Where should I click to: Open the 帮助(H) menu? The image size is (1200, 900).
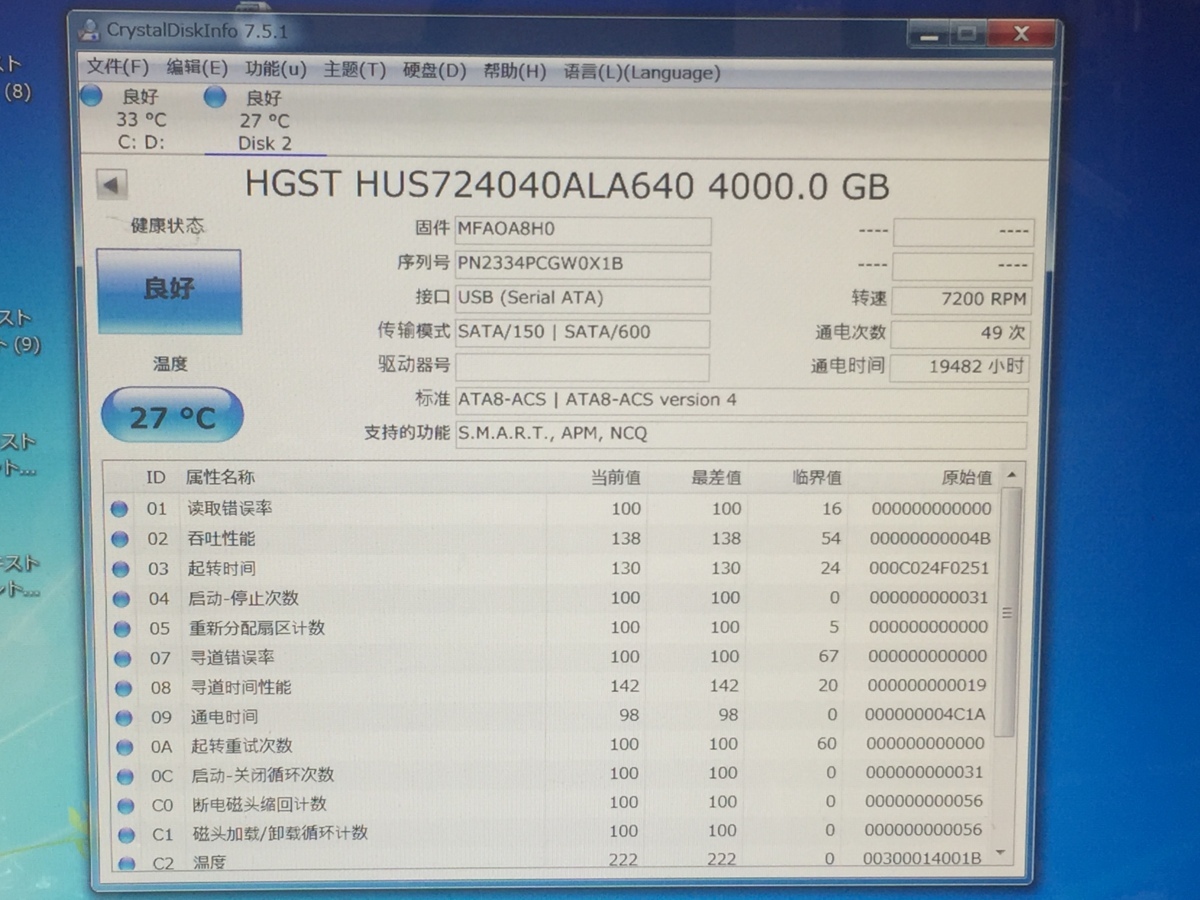[x=514, y=71]
